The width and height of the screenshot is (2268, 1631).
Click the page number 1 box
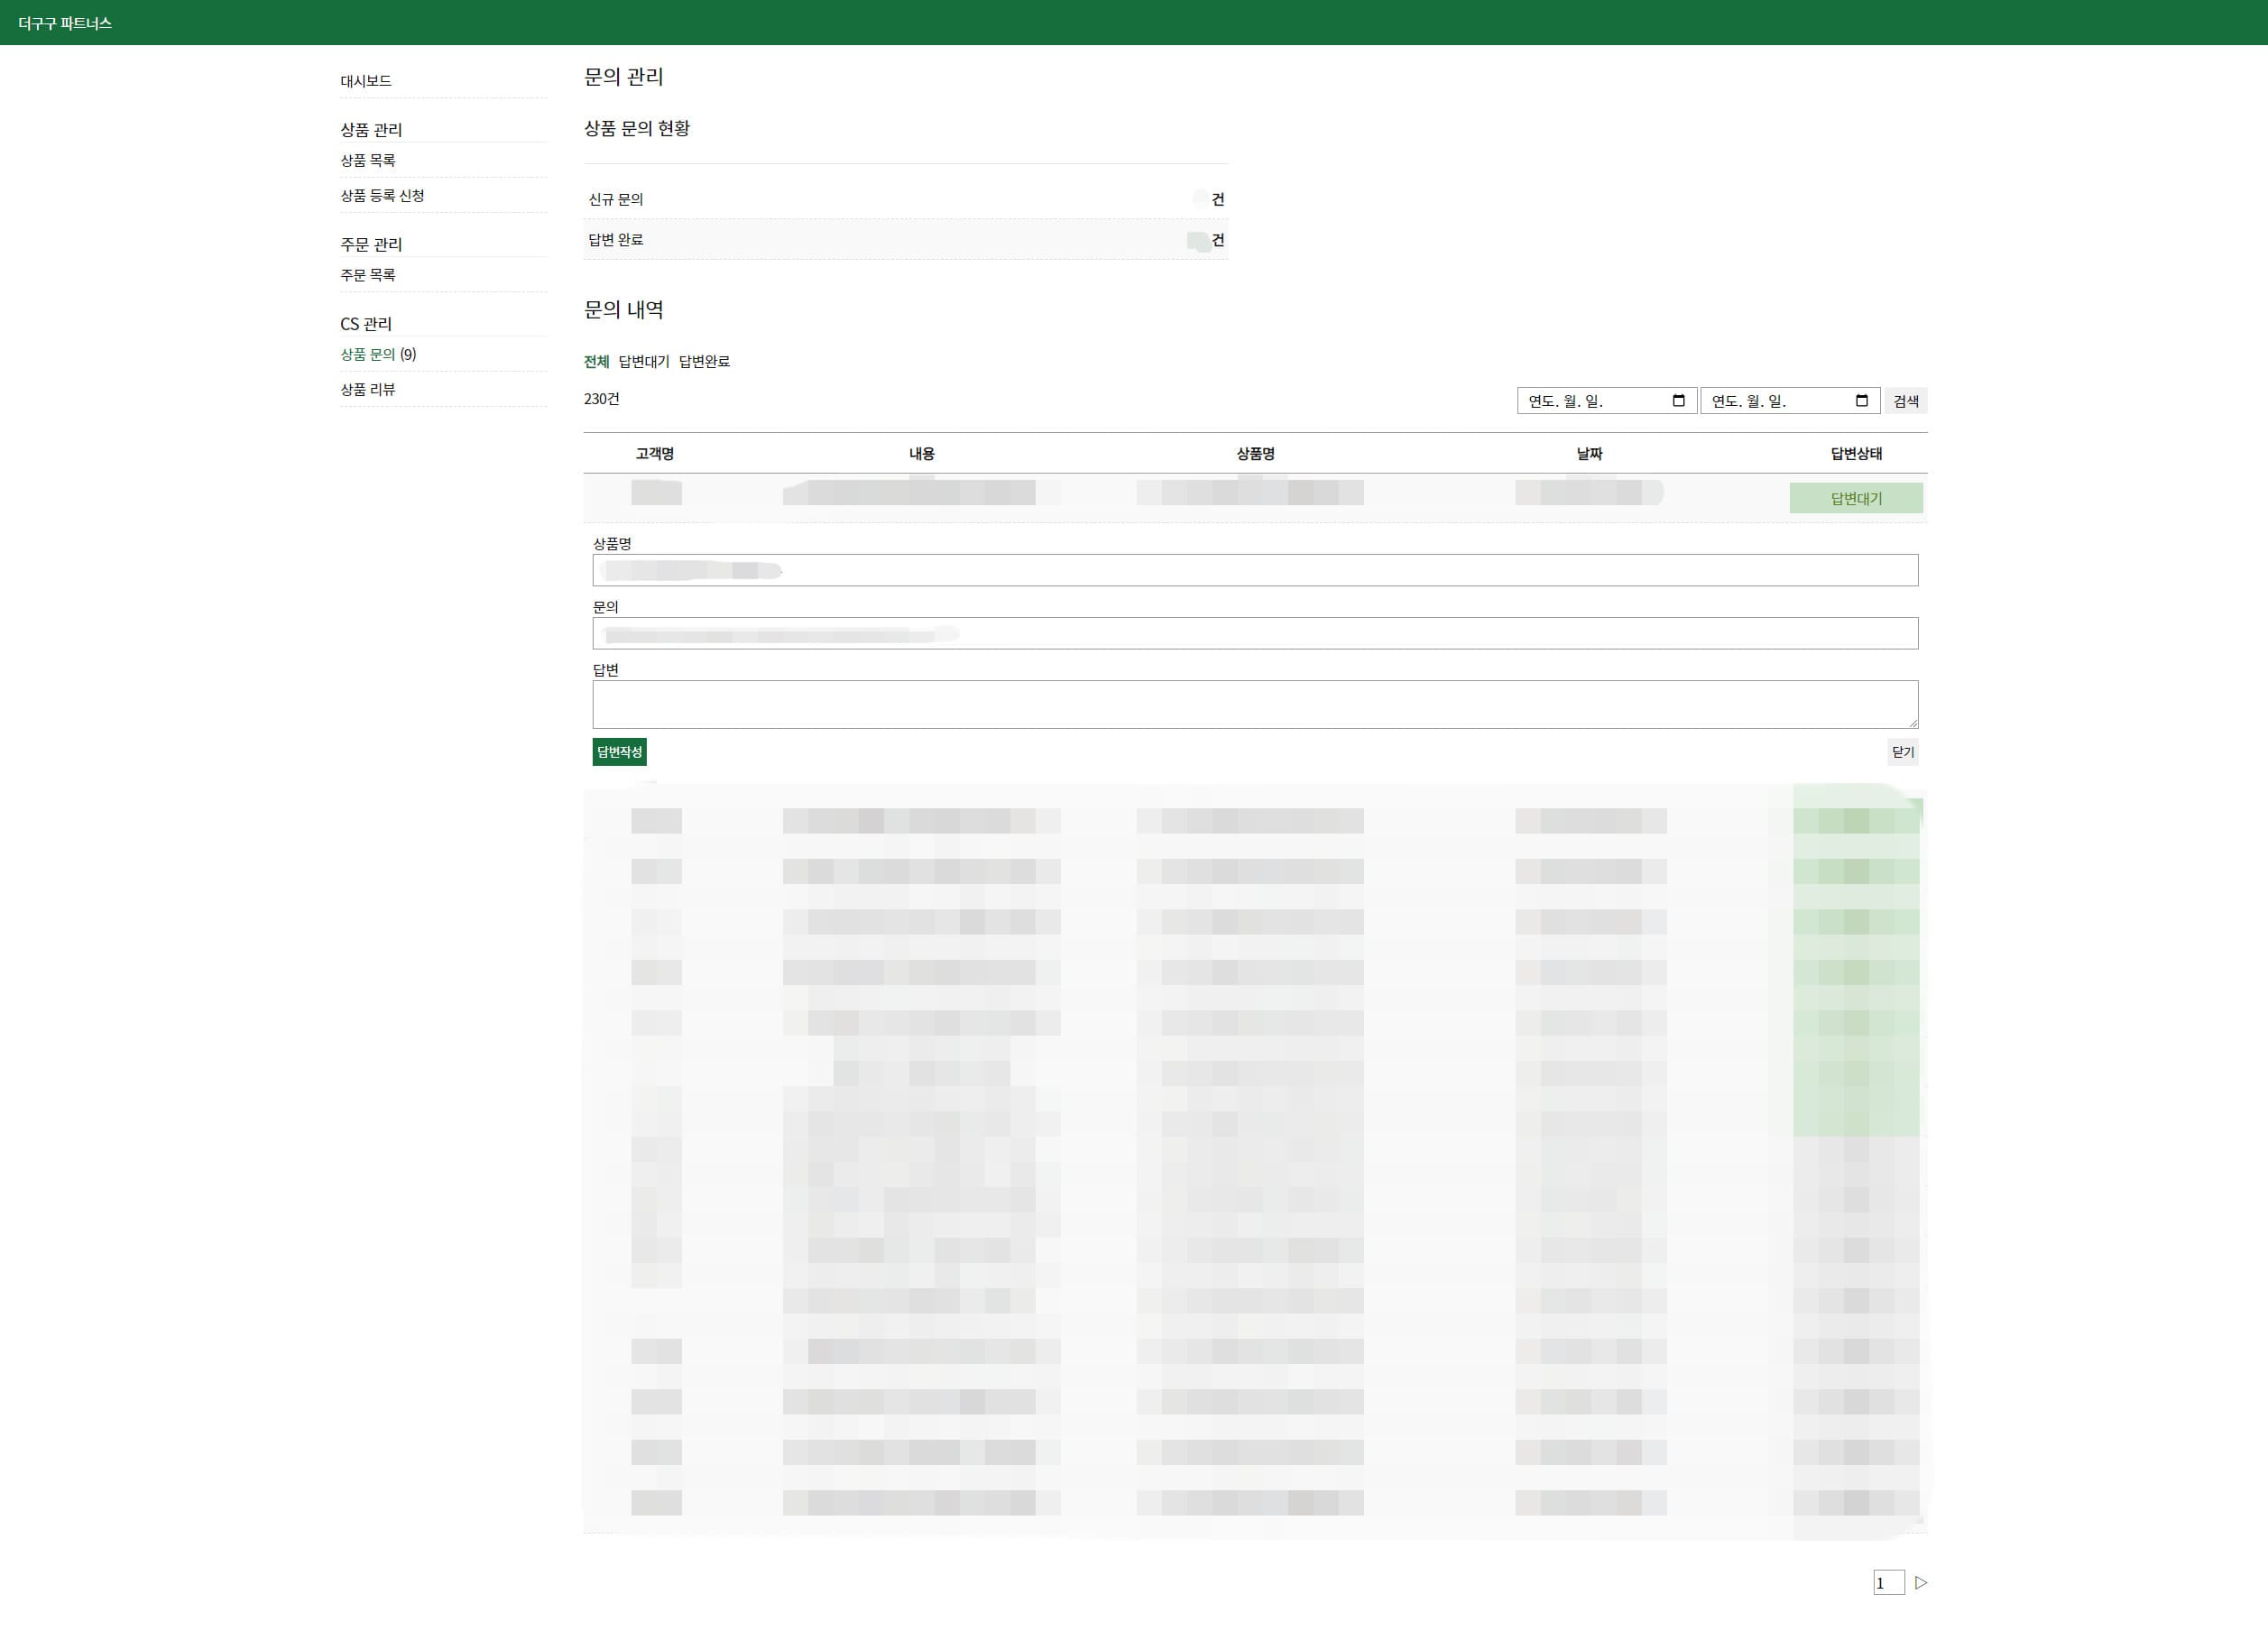pyautogui.click(x=1887, y=1583)
